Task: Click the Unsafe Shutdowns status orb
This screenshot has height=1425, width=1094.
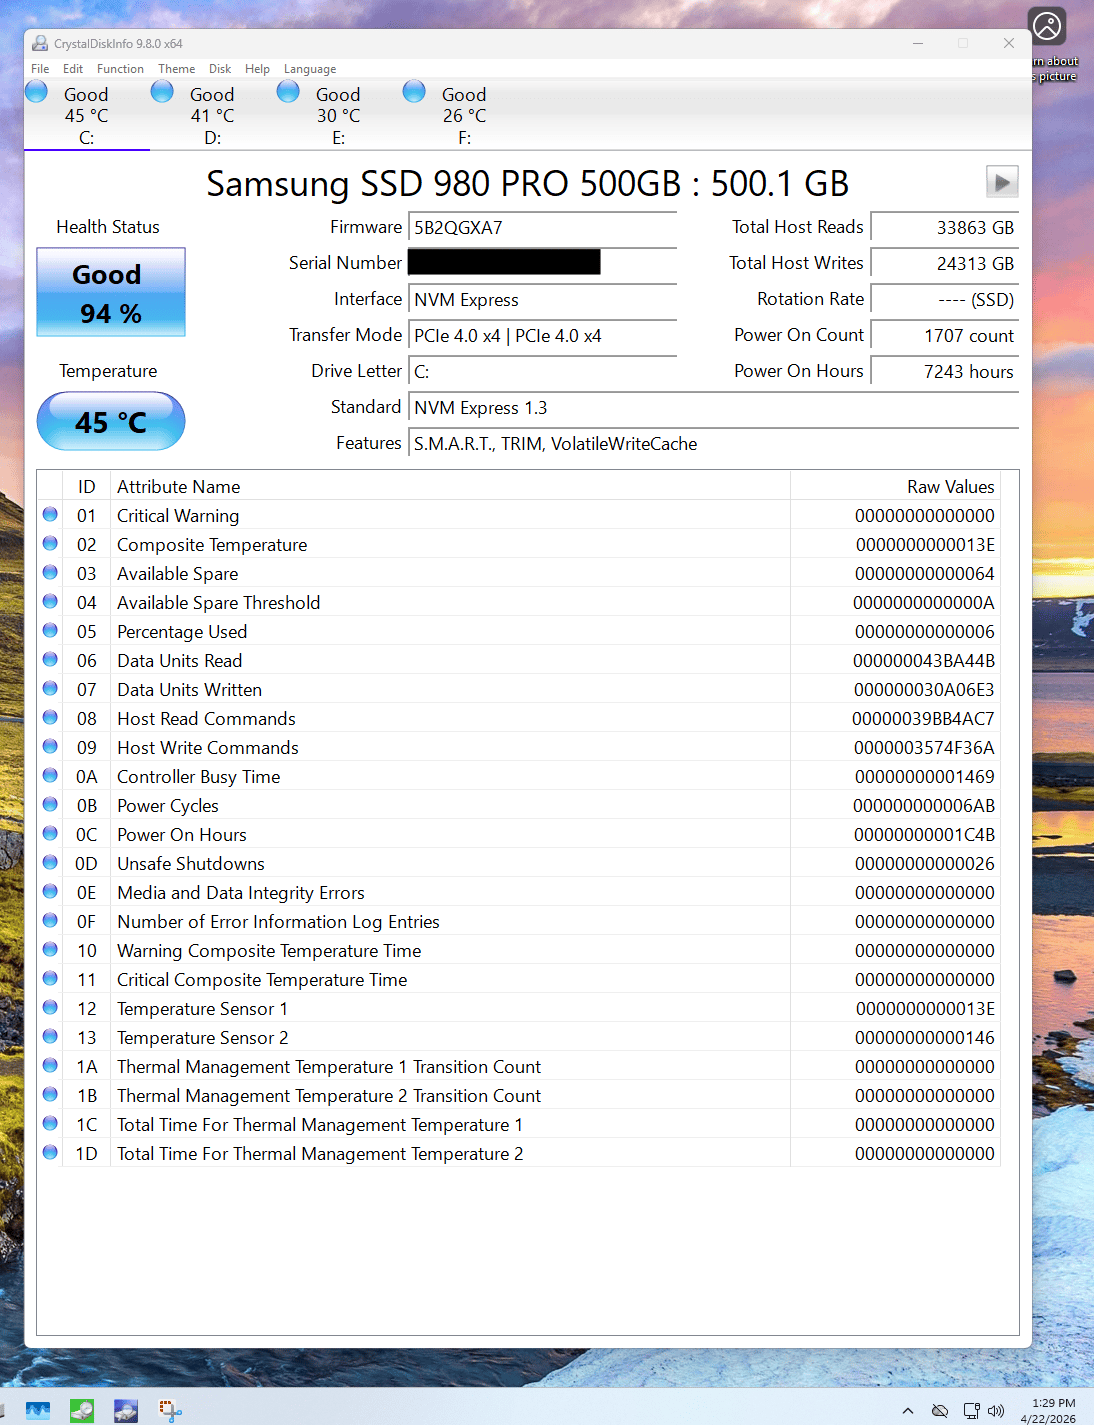Action: pos(50,863)
